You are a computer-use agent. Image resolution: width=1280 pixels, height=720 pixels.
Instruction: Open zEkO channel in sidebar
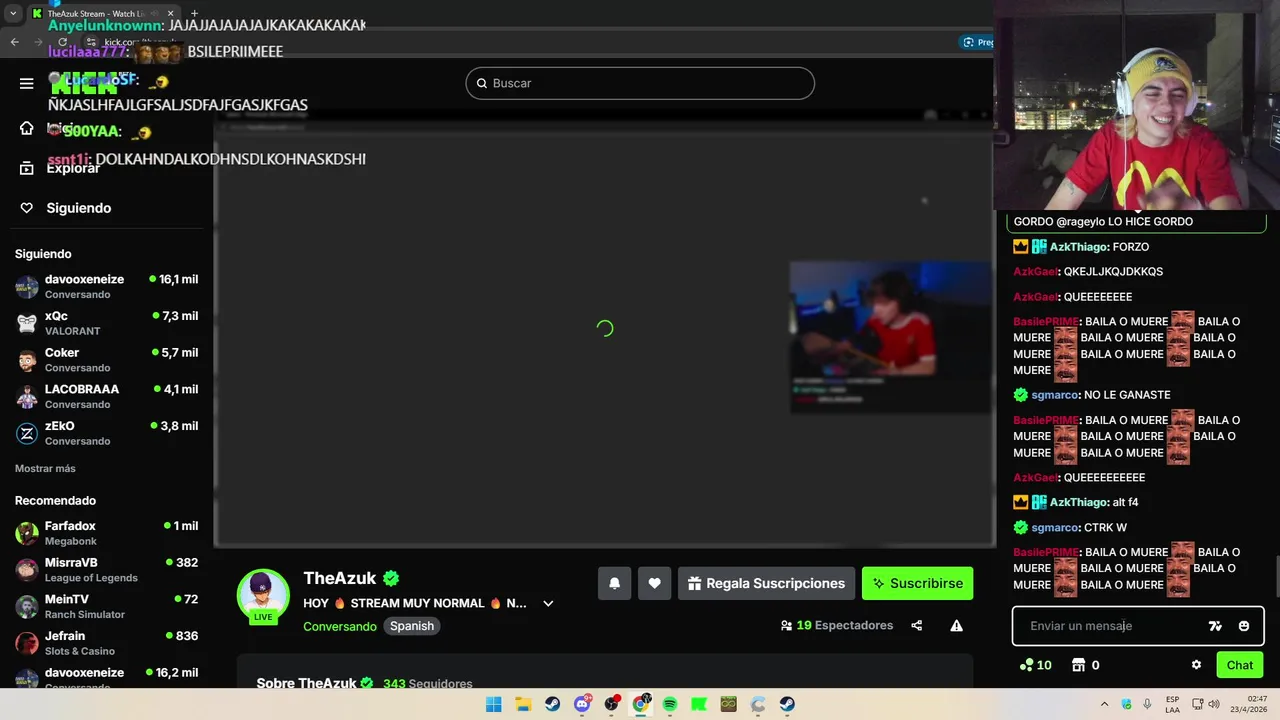(x=106, y=433)
